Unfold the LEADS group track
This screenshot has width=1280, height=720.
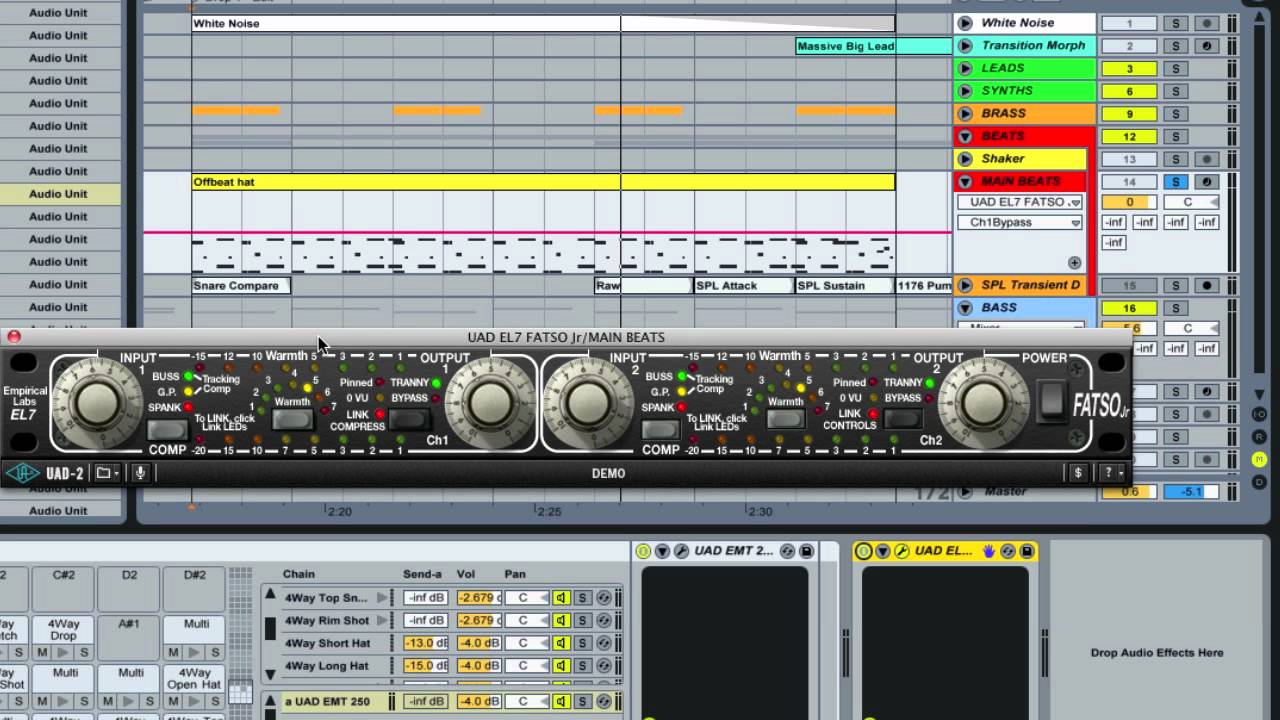point(965,68)
